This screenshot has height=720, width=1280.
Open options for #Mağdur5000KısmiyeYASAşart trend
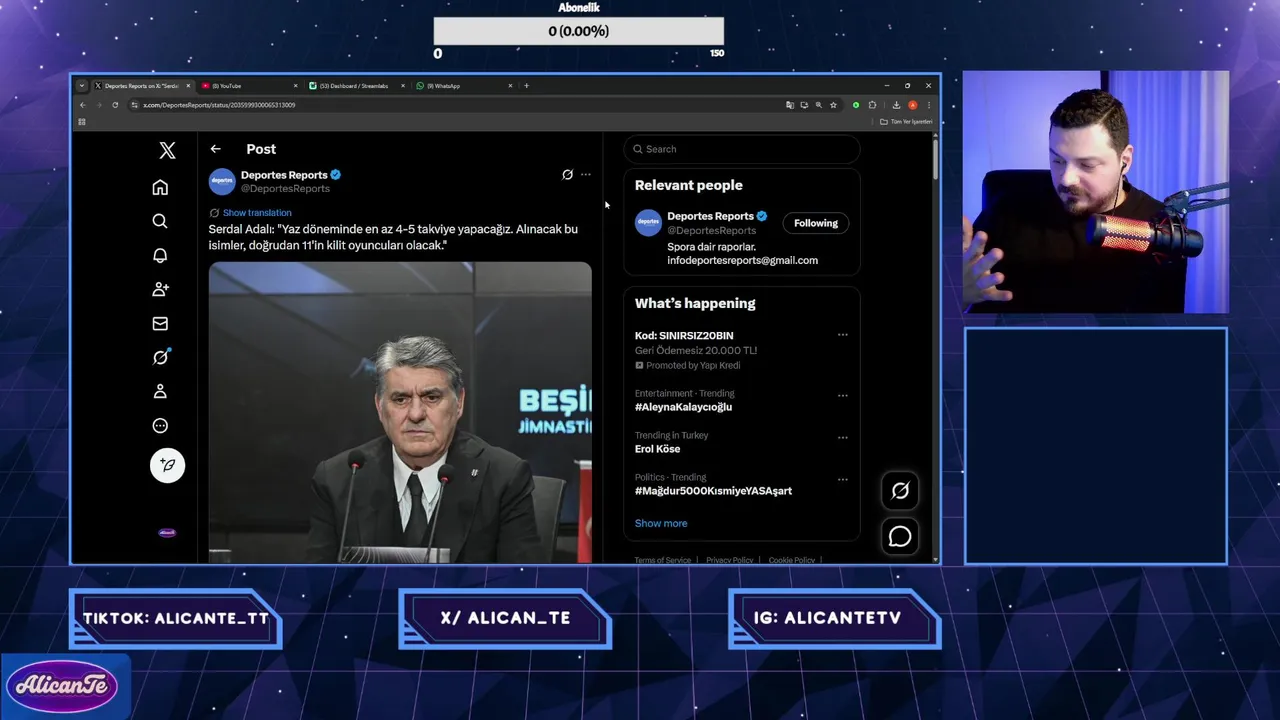click(x=842, y=479)
